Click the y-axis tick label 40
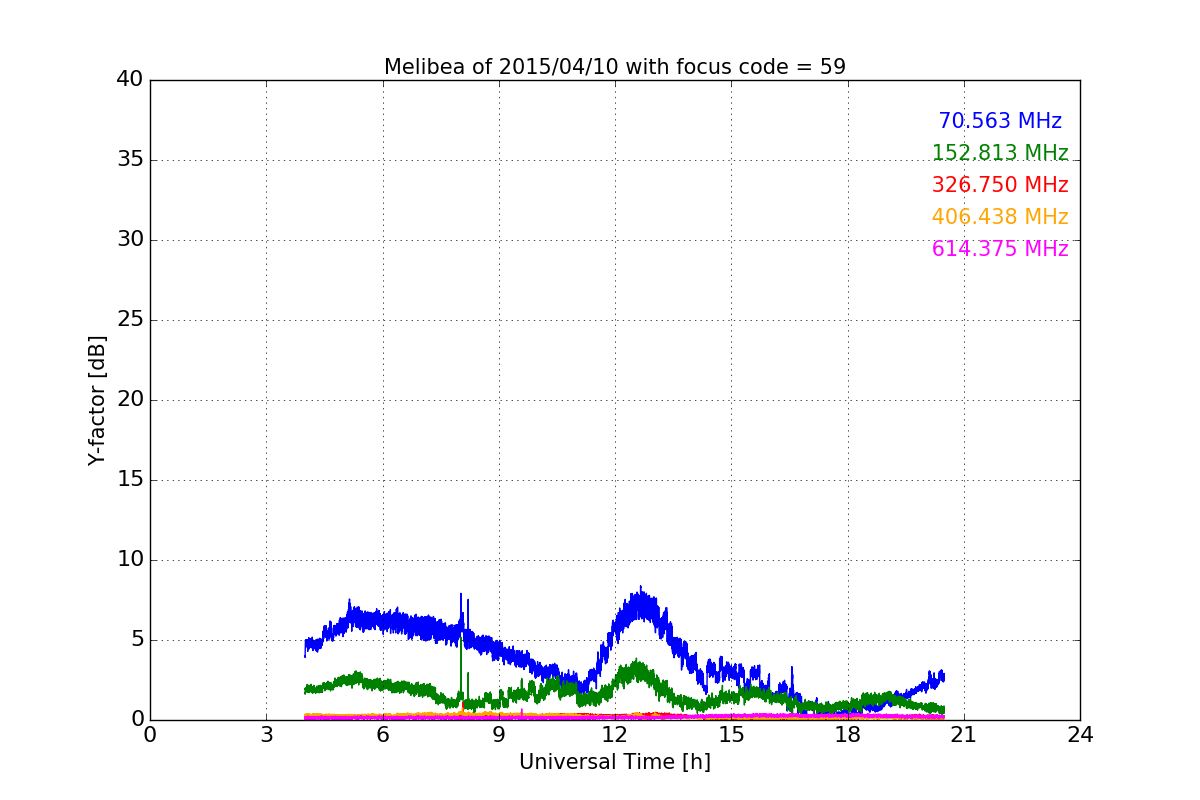Viewport: 1200px width, 800px height. coord(130,80)
